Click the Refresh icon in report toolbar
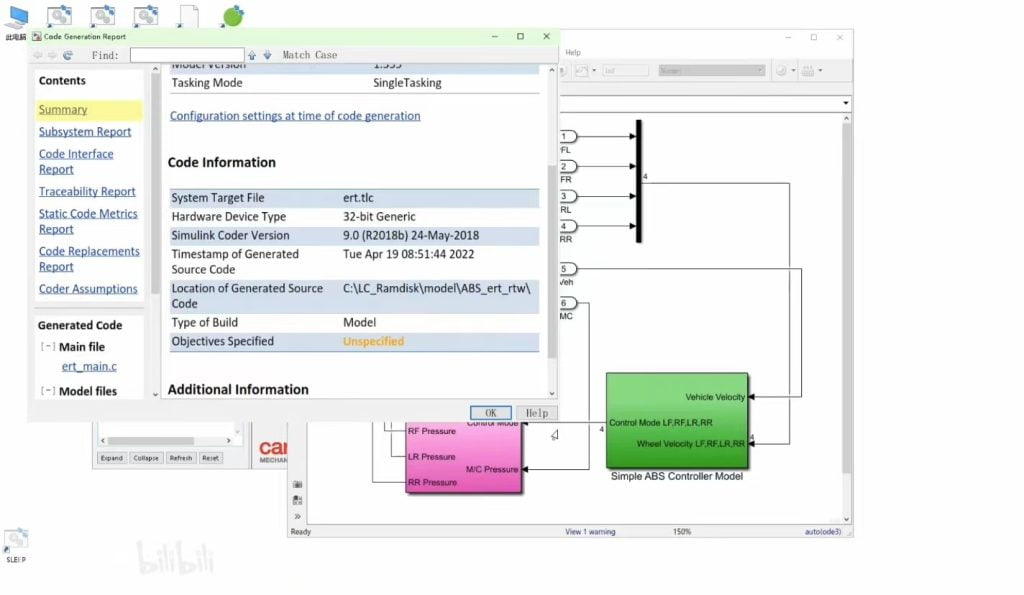Image resolution: width=1024 pixels, height=595 pixels. pyautogui.click(x=68, y=55)
